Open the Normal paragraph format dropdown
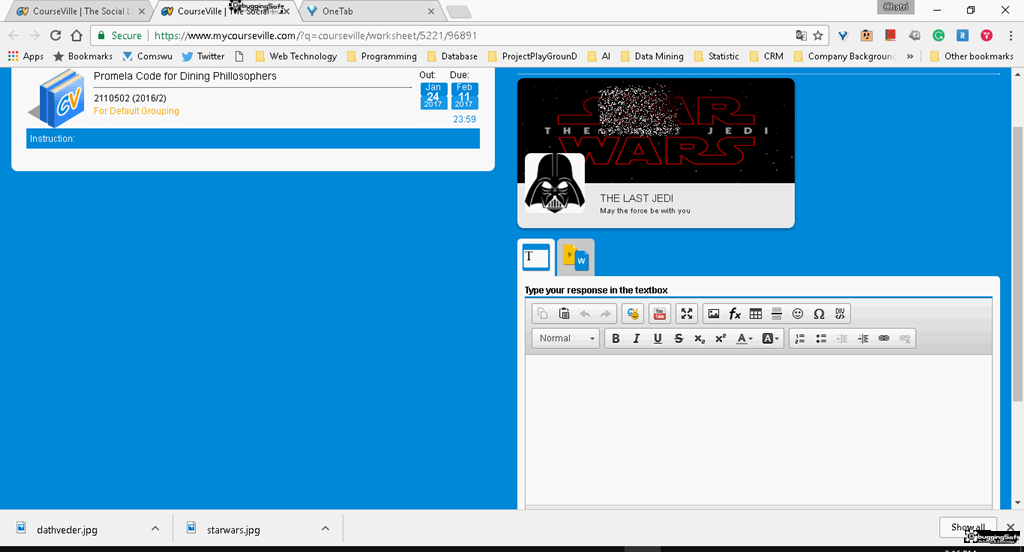The image size is (1024, 552). coord(565,339)
